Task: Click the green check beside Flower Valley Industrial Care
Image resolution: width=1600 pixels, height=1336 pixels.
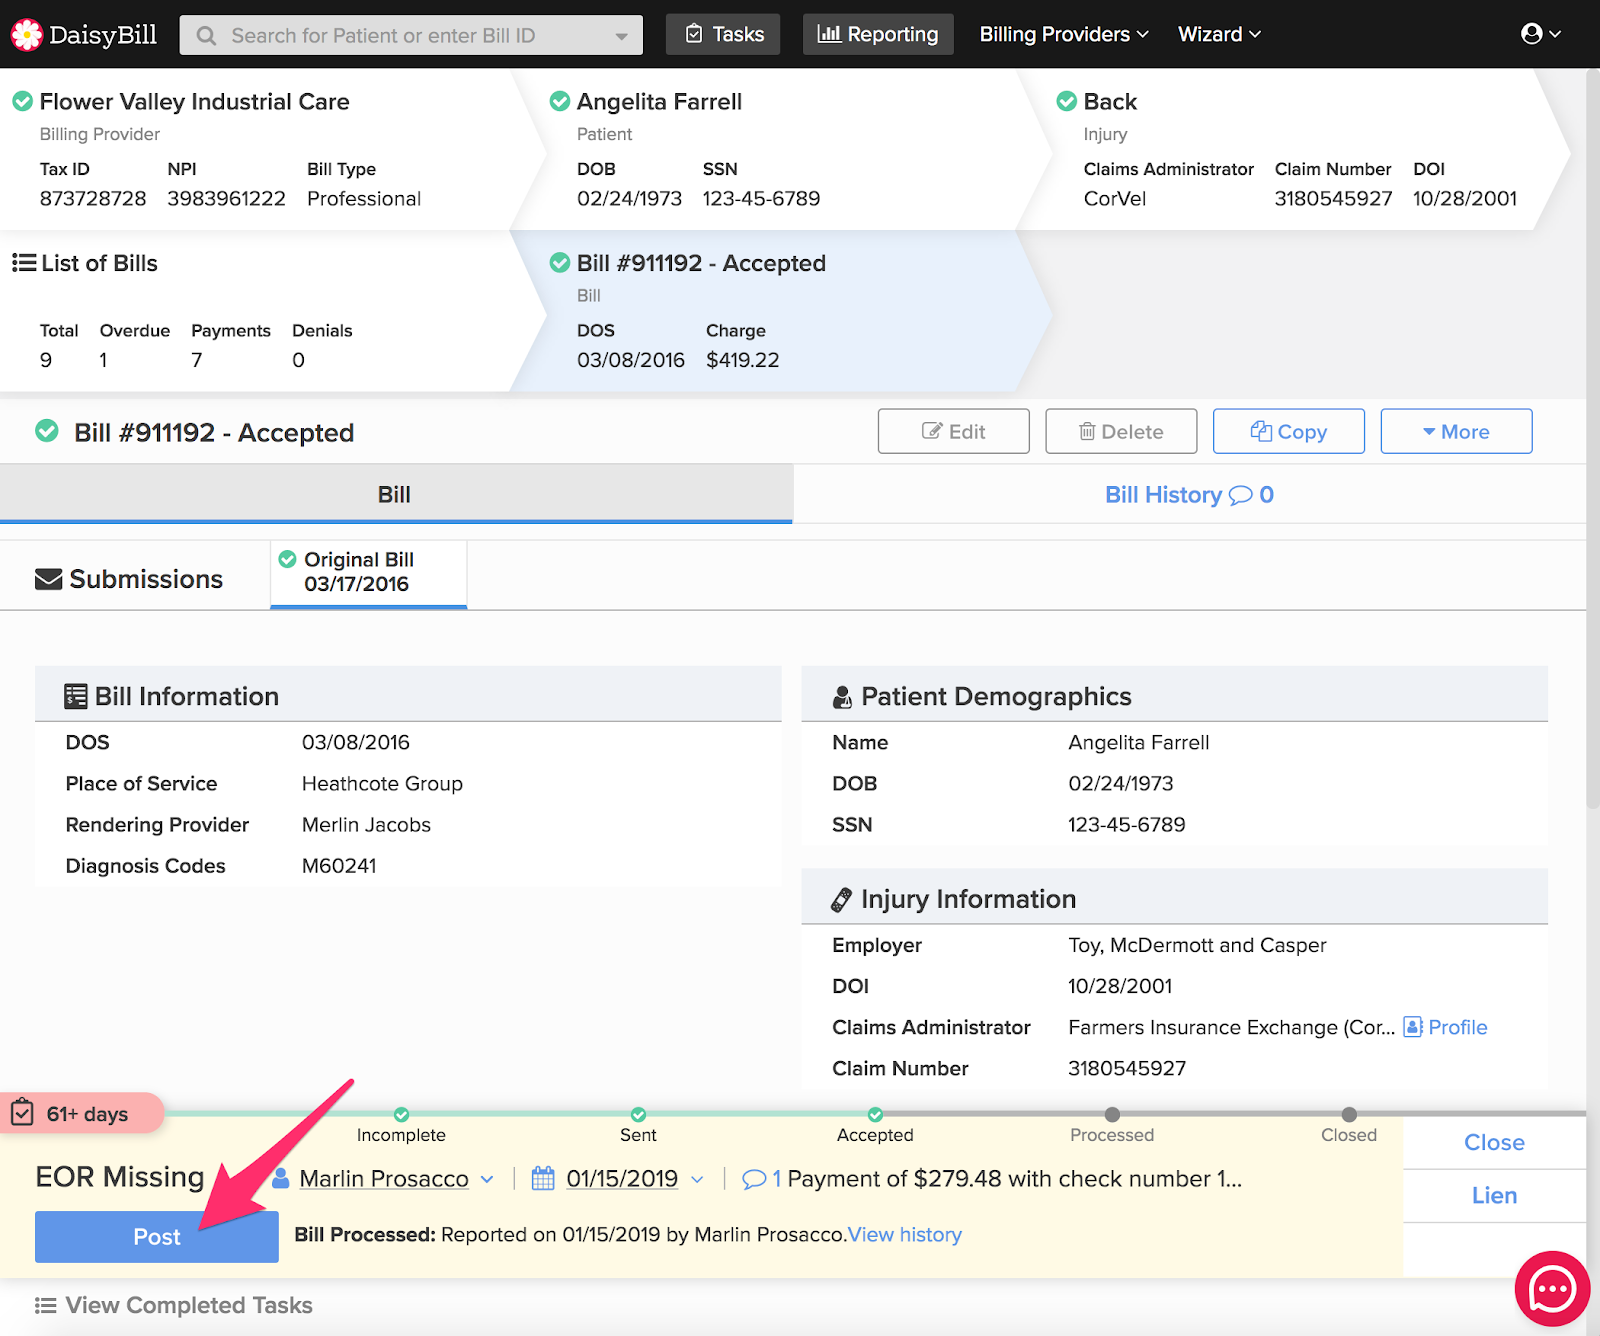Action: 22,101
